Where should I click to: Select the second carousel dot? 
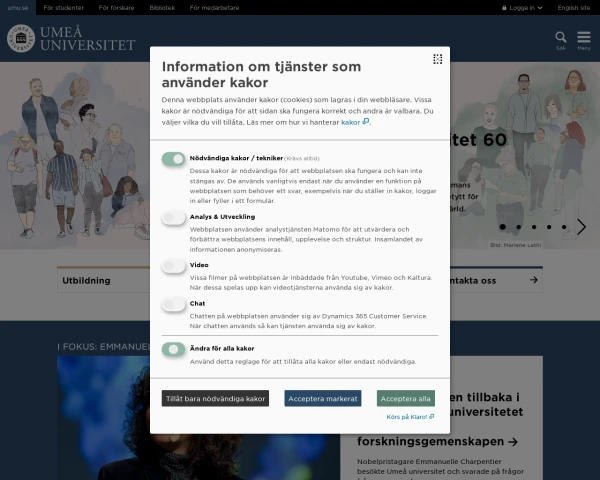[518, 227]
